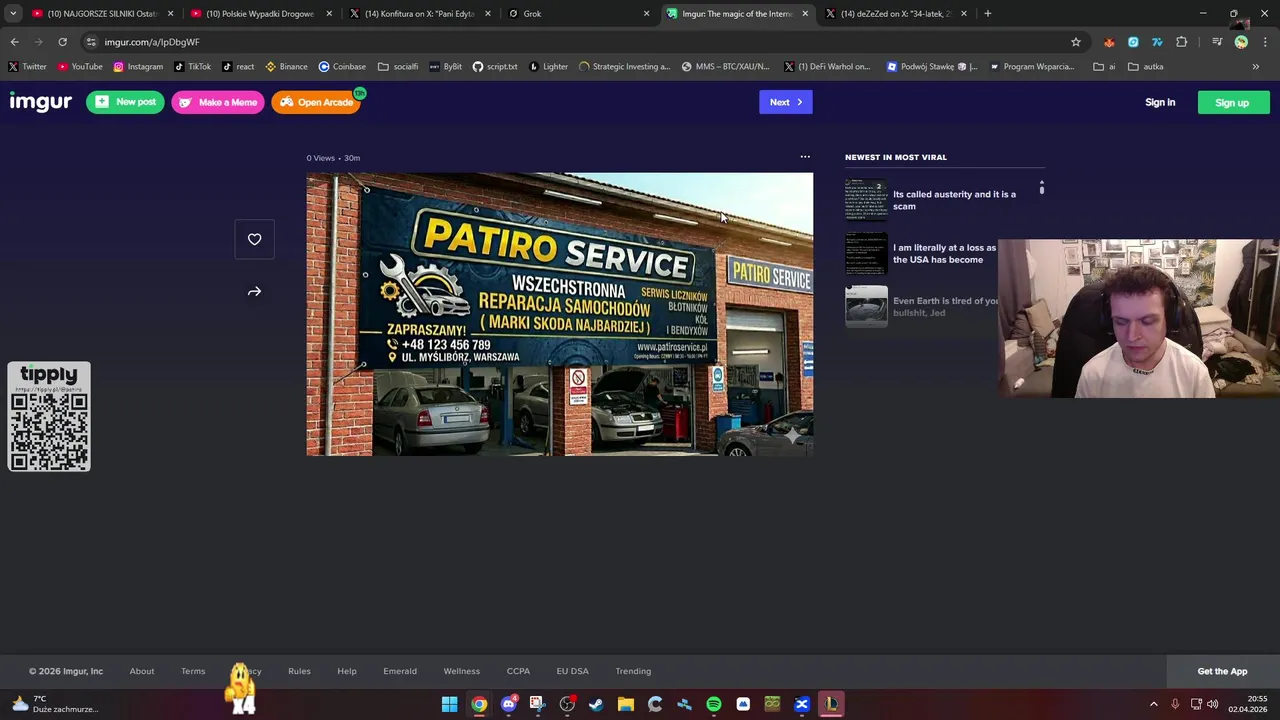Click the Sign up button
This screenshot has height=720, width=1280.
tap(1233, 102)
